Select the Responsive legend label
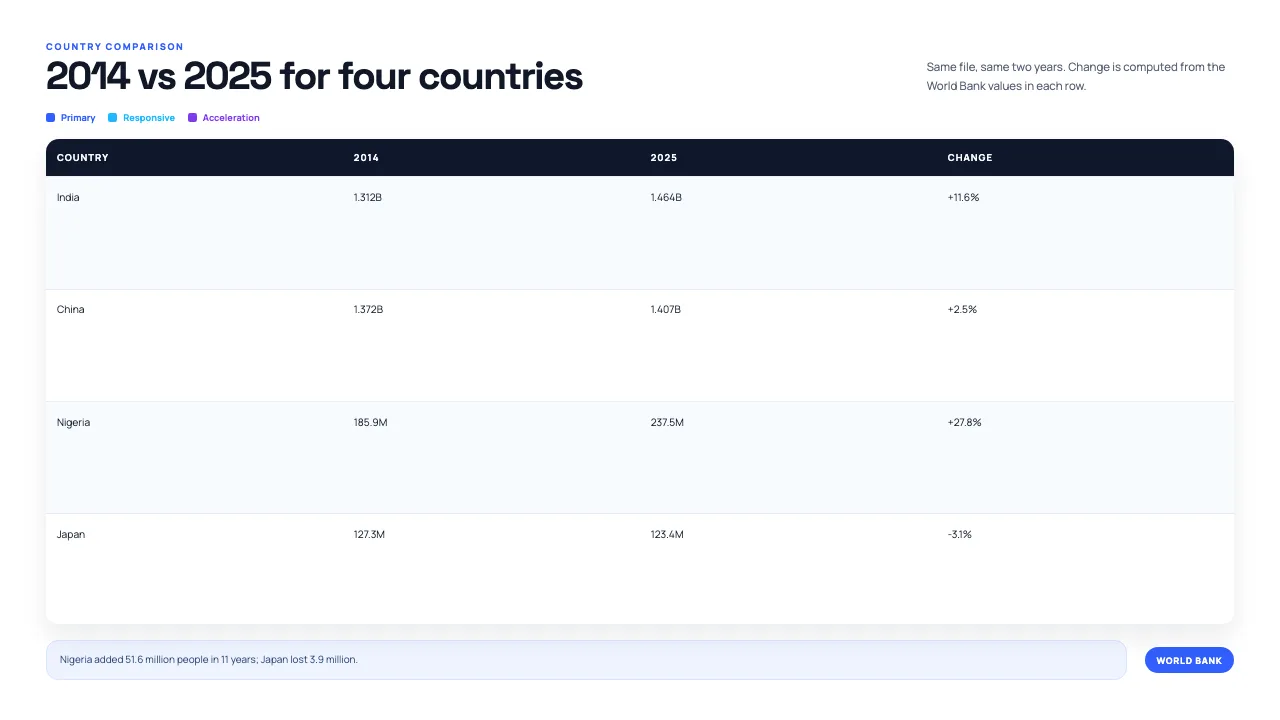1280x720 pixels. [x=149, y=118]
